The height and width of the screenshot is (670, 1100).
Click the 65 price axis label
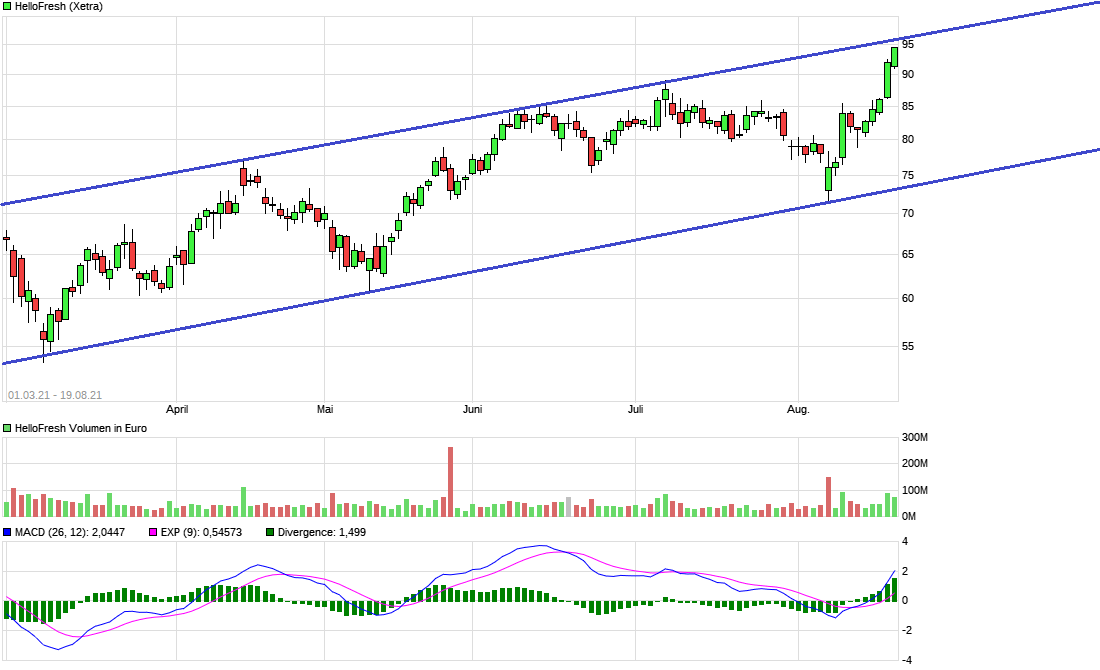pyautogui.click(x=908, y=254)
